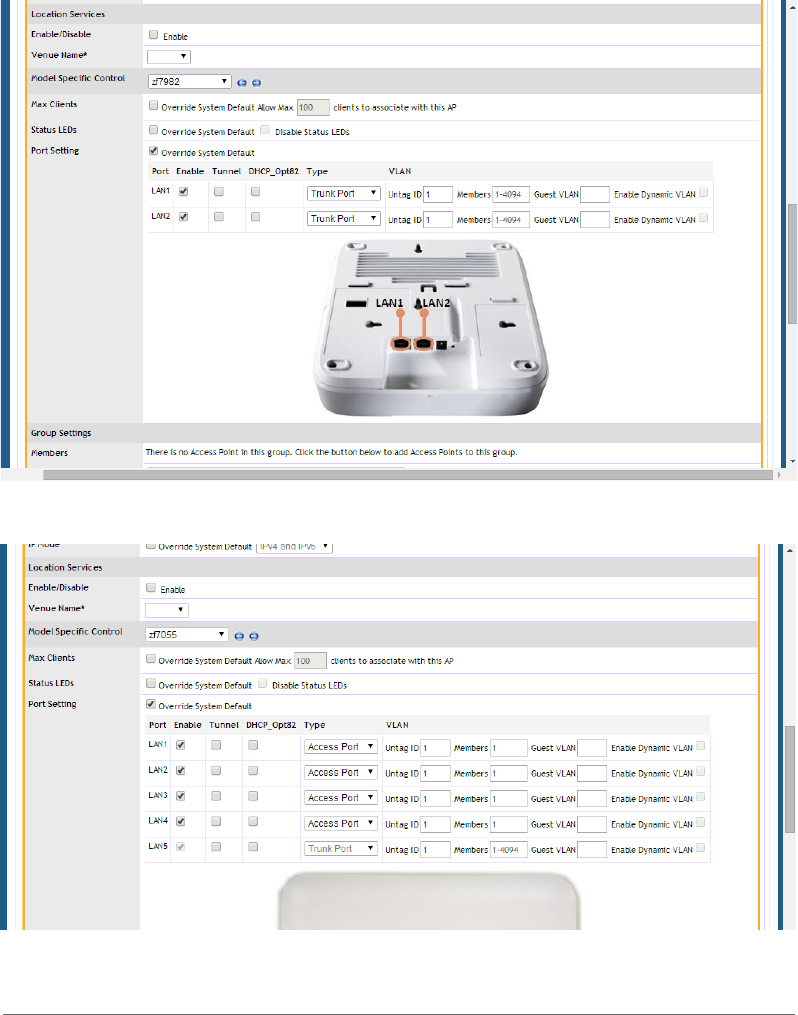The image size is (798, 1015).
Task: Click LAN5 Untag ID field for zf7055
Action: pos(436,850)
